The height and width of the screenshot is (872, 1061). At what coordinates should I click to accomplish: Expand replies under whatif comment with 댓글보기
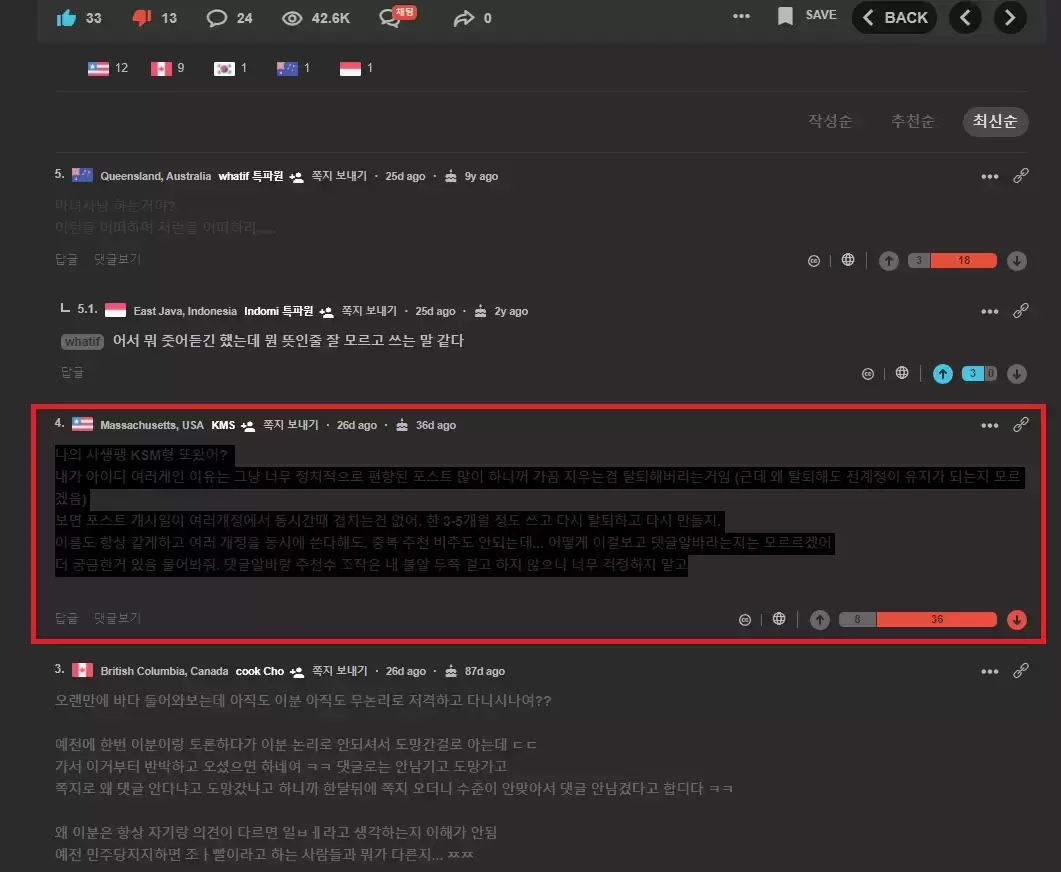tap(117, 259)
